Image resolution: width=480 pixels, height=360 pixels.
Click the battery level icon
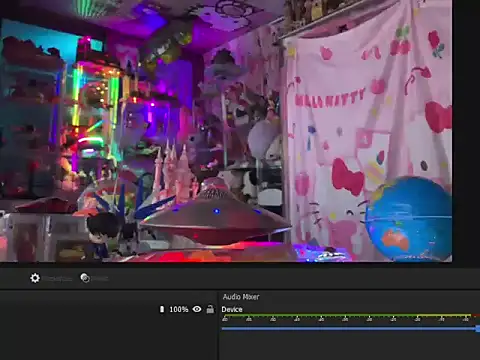pyautogui.click(x=162, y=309)
